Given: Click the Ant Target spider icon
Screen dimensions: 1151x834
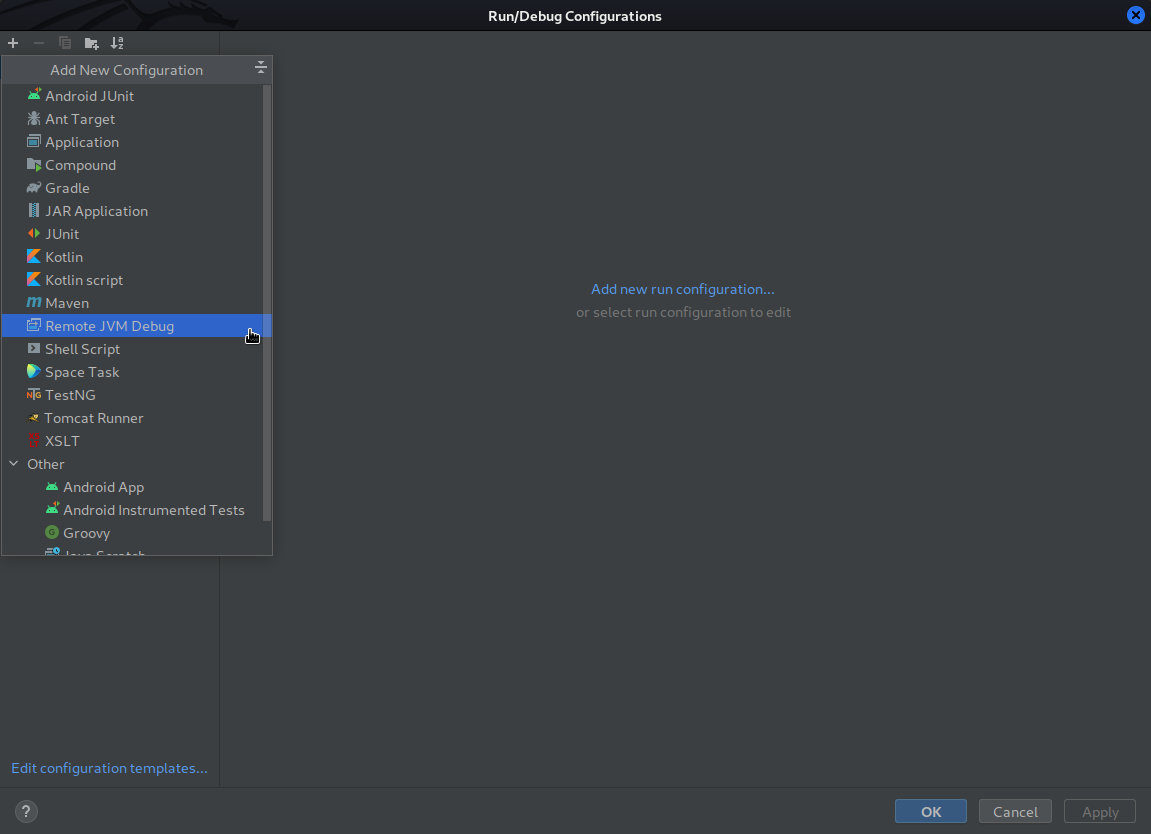Looking at the screenshot, I should click(34, 118).
